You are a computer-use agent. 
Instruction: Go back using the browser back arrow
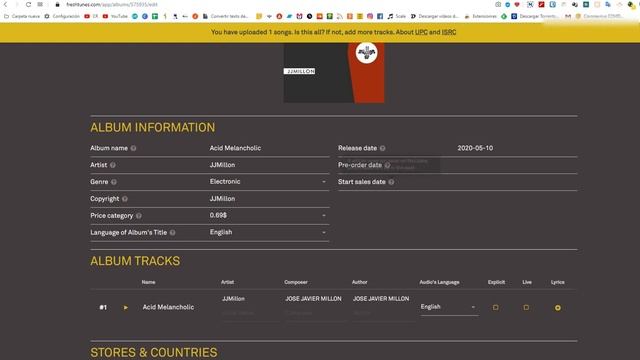pos(5,4)
